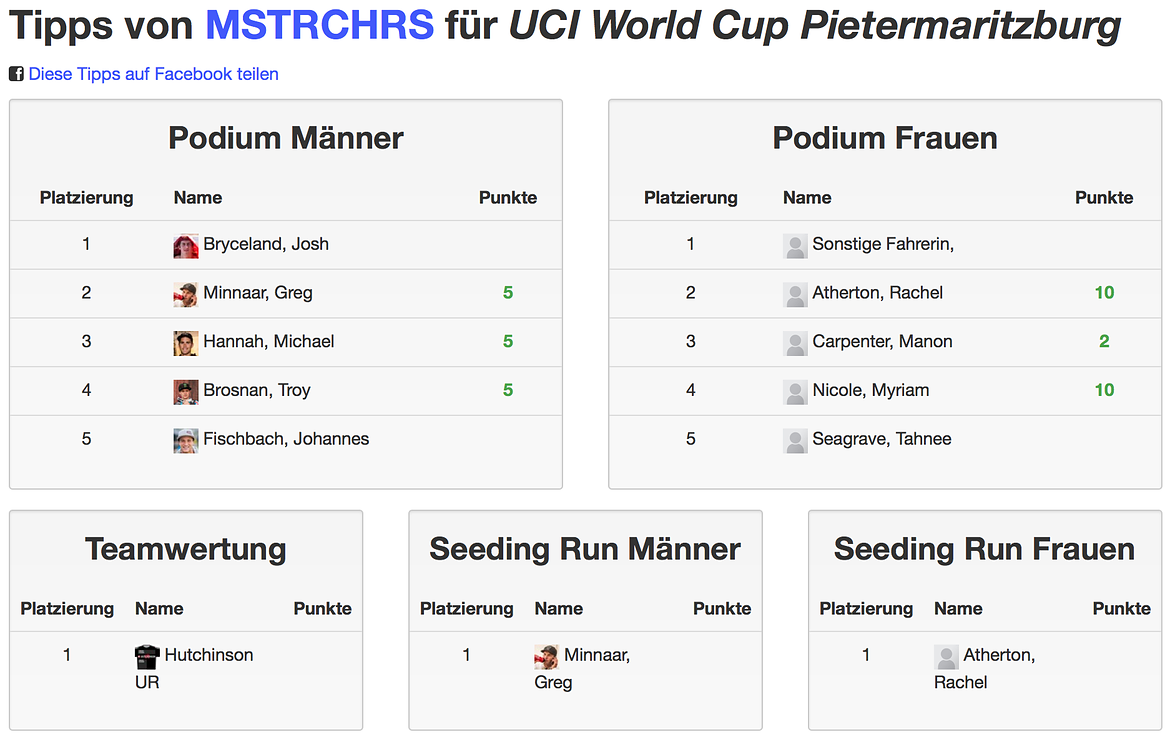1170x742 pixels.
Task: Click Troy Brosnan's rider avatar
Action: [x=186, y=391]
